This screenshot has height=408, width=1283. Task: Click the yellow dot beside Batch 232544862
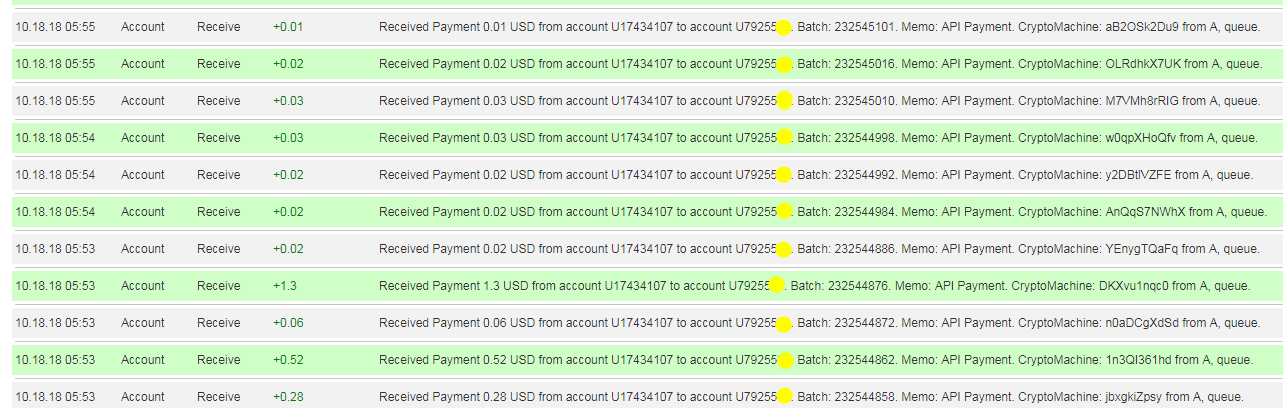coord(784,361)
